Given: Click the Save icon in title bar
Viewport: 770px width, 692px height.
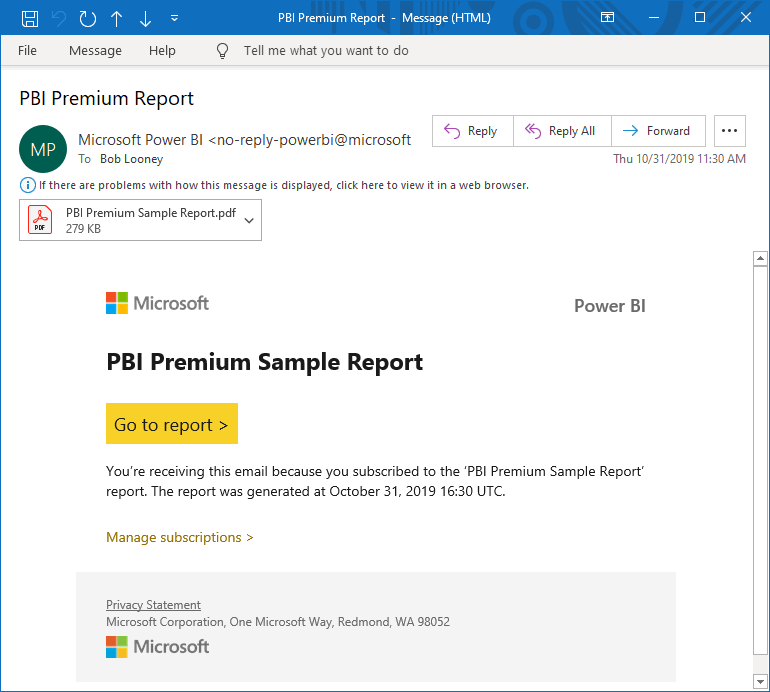Looking at the screenshot, I should point(30,18).
